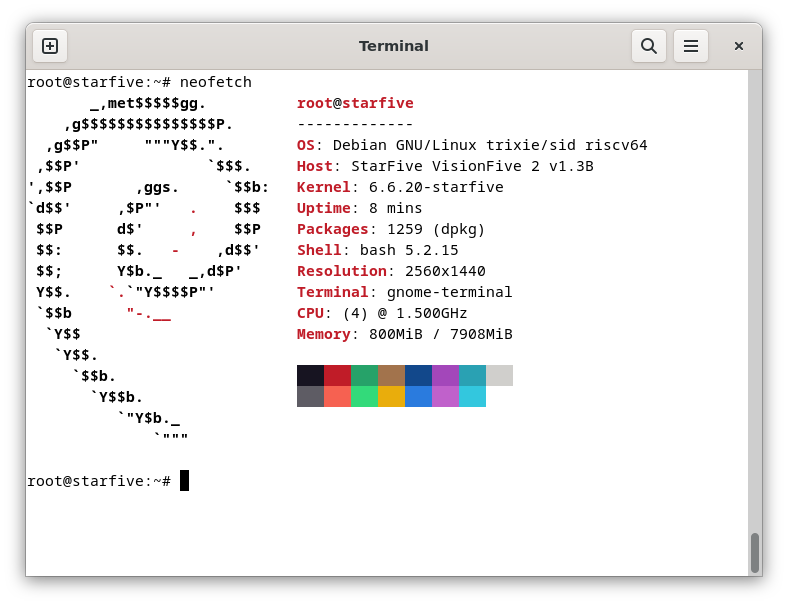Open a new terminal tab
The height and width of the screenshot is (605, 788).
pyautogui.click(x=50, y=46)
